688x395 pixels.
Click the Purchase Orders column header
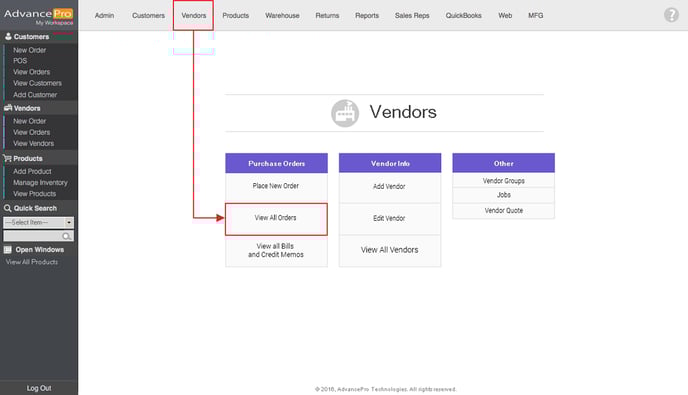276,163
